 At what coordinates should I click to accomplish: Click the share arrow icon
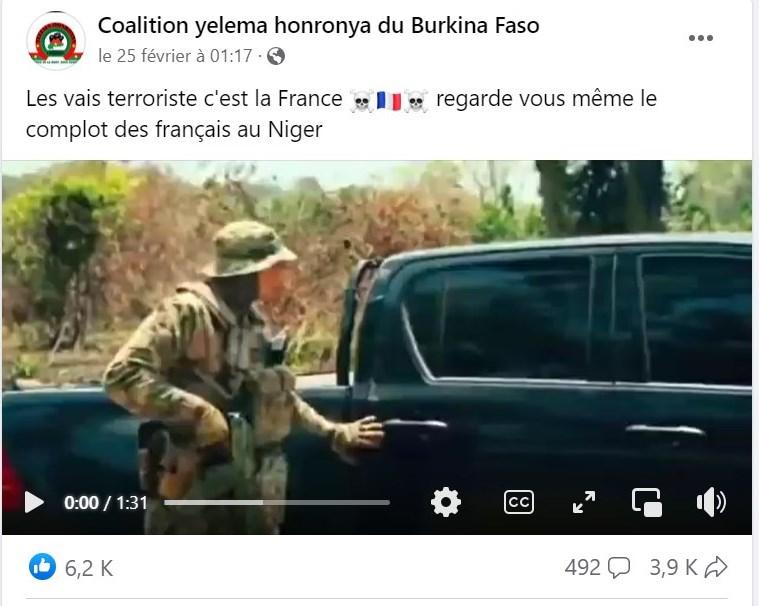[716, 567]
